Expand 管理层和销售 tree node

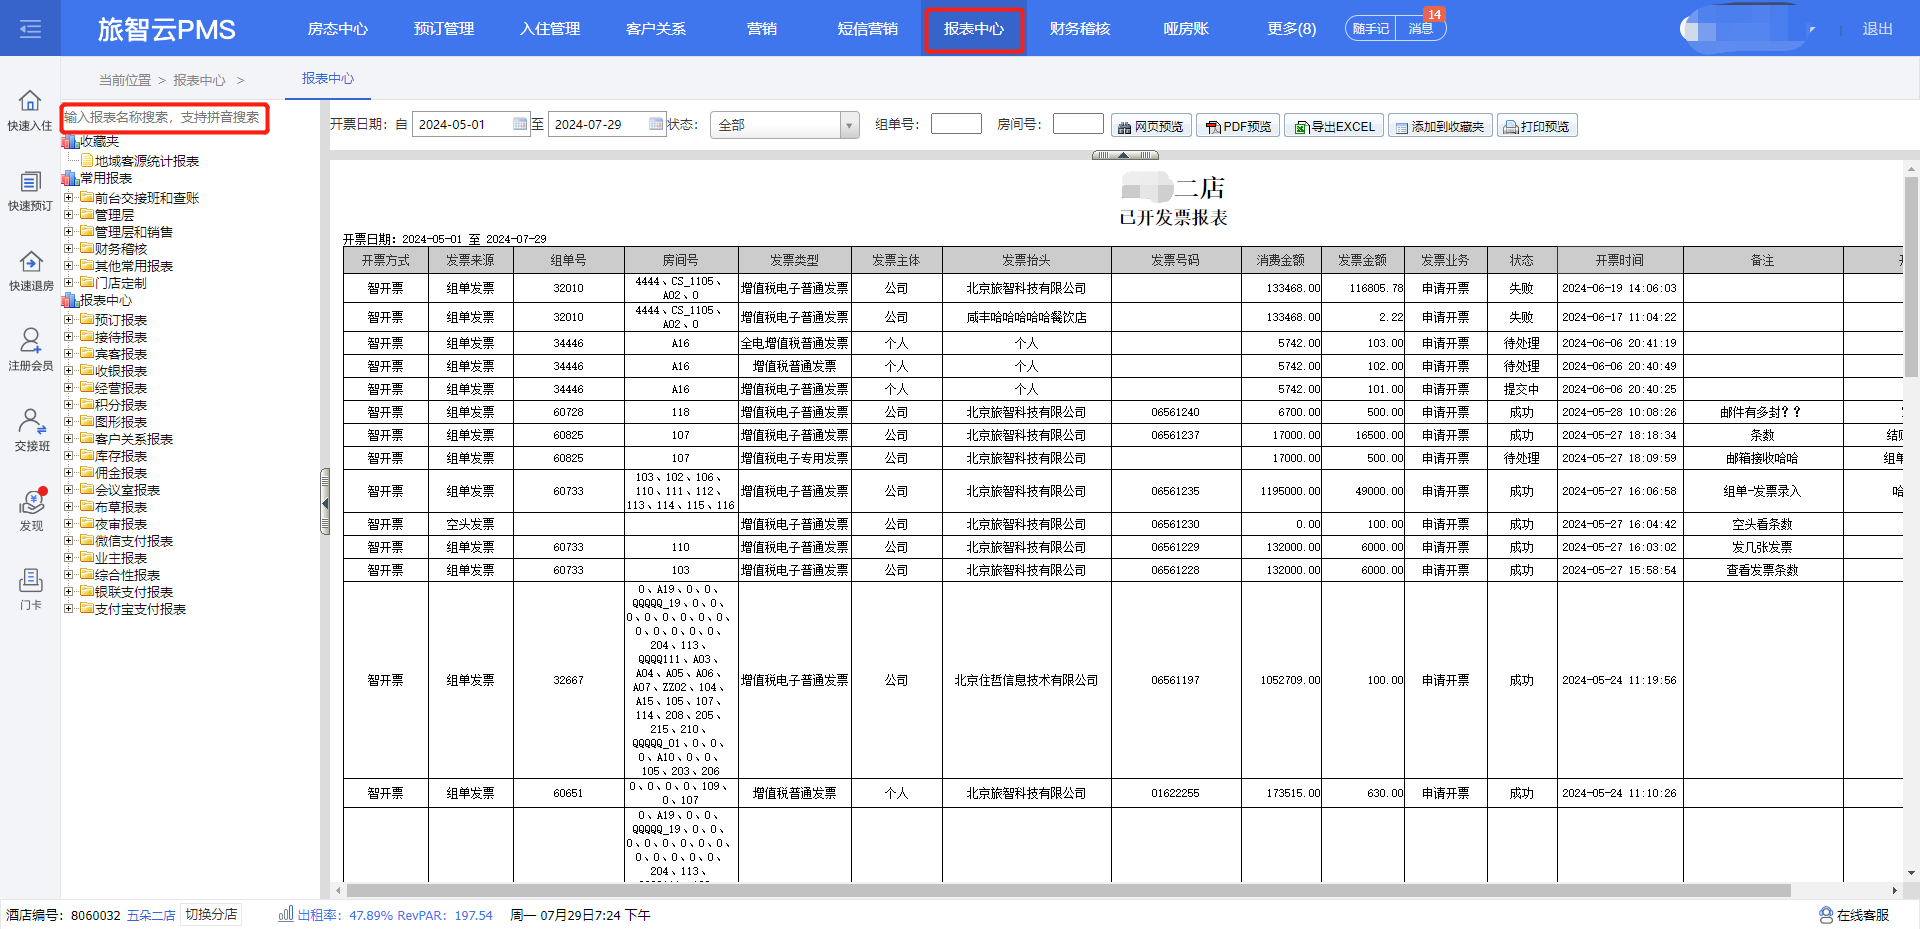tap(69, 232)
